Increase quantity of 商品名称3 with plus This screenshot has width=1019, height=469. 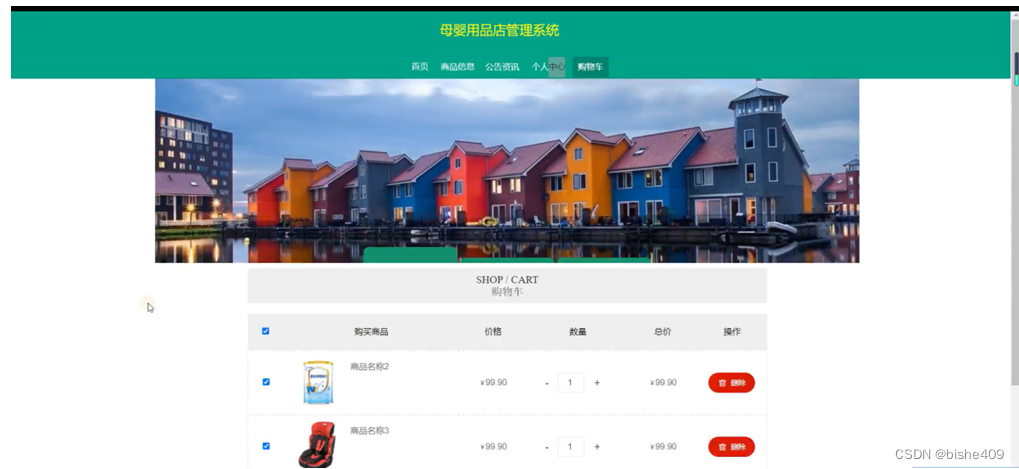tap(597, 447)
